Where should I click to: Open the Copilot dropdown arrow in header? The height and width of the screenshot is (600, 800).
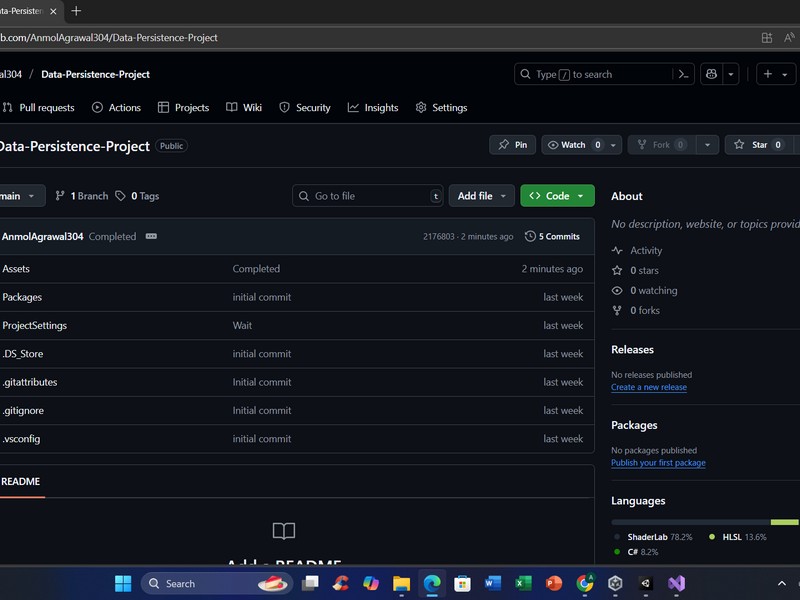[x=731, y=74]
